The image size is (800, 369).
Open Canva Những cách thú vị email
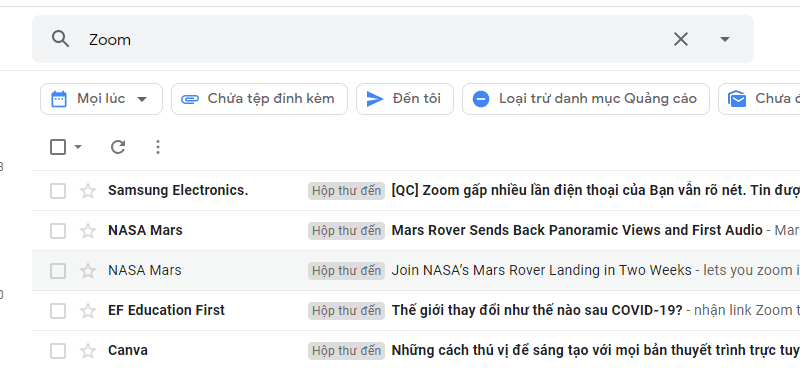pyautogui.click(x=595, y=350)
